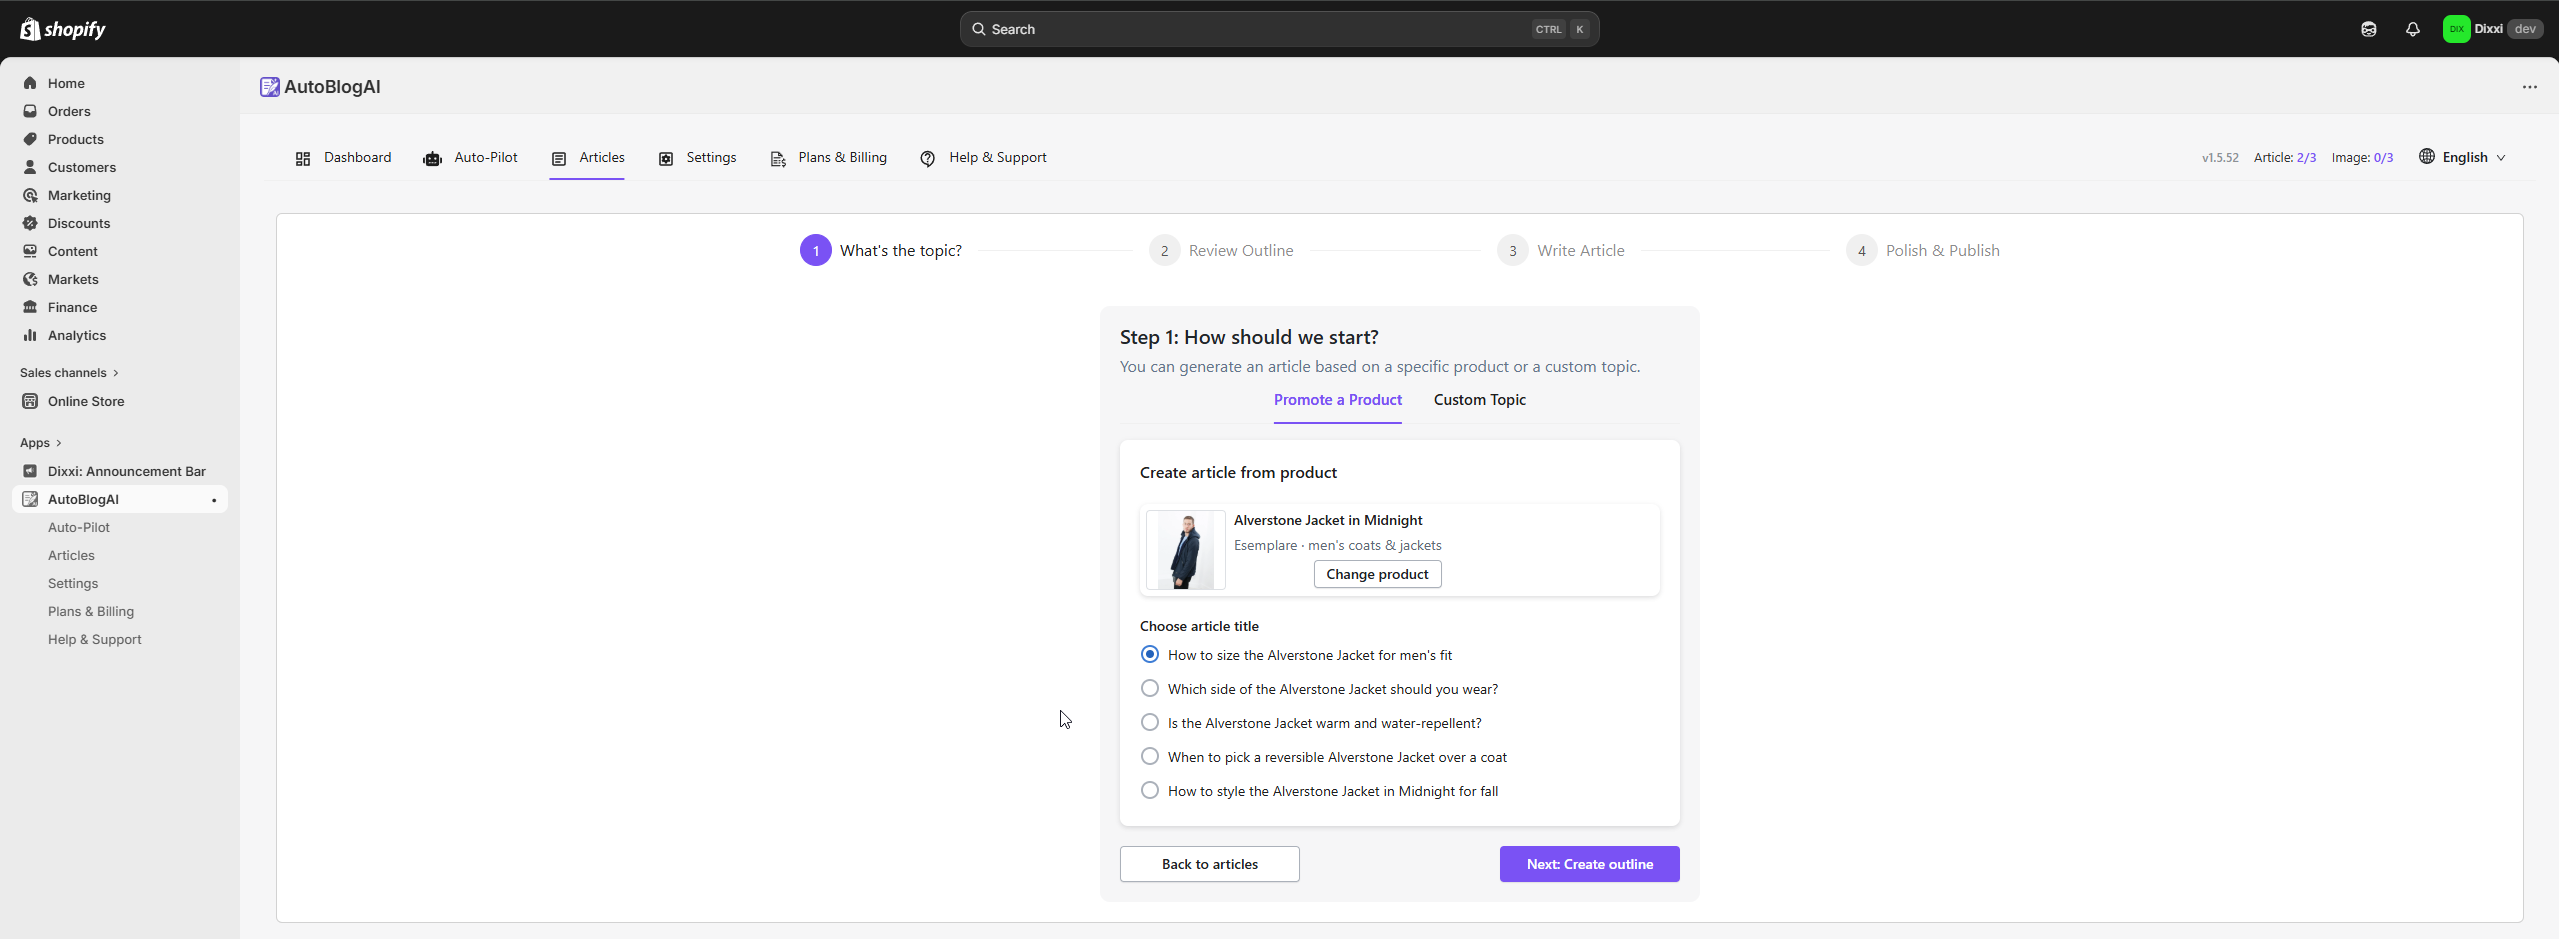Click the Products tag icon
Viewport: 2559px width, 939px height.
tap(30, 139)
